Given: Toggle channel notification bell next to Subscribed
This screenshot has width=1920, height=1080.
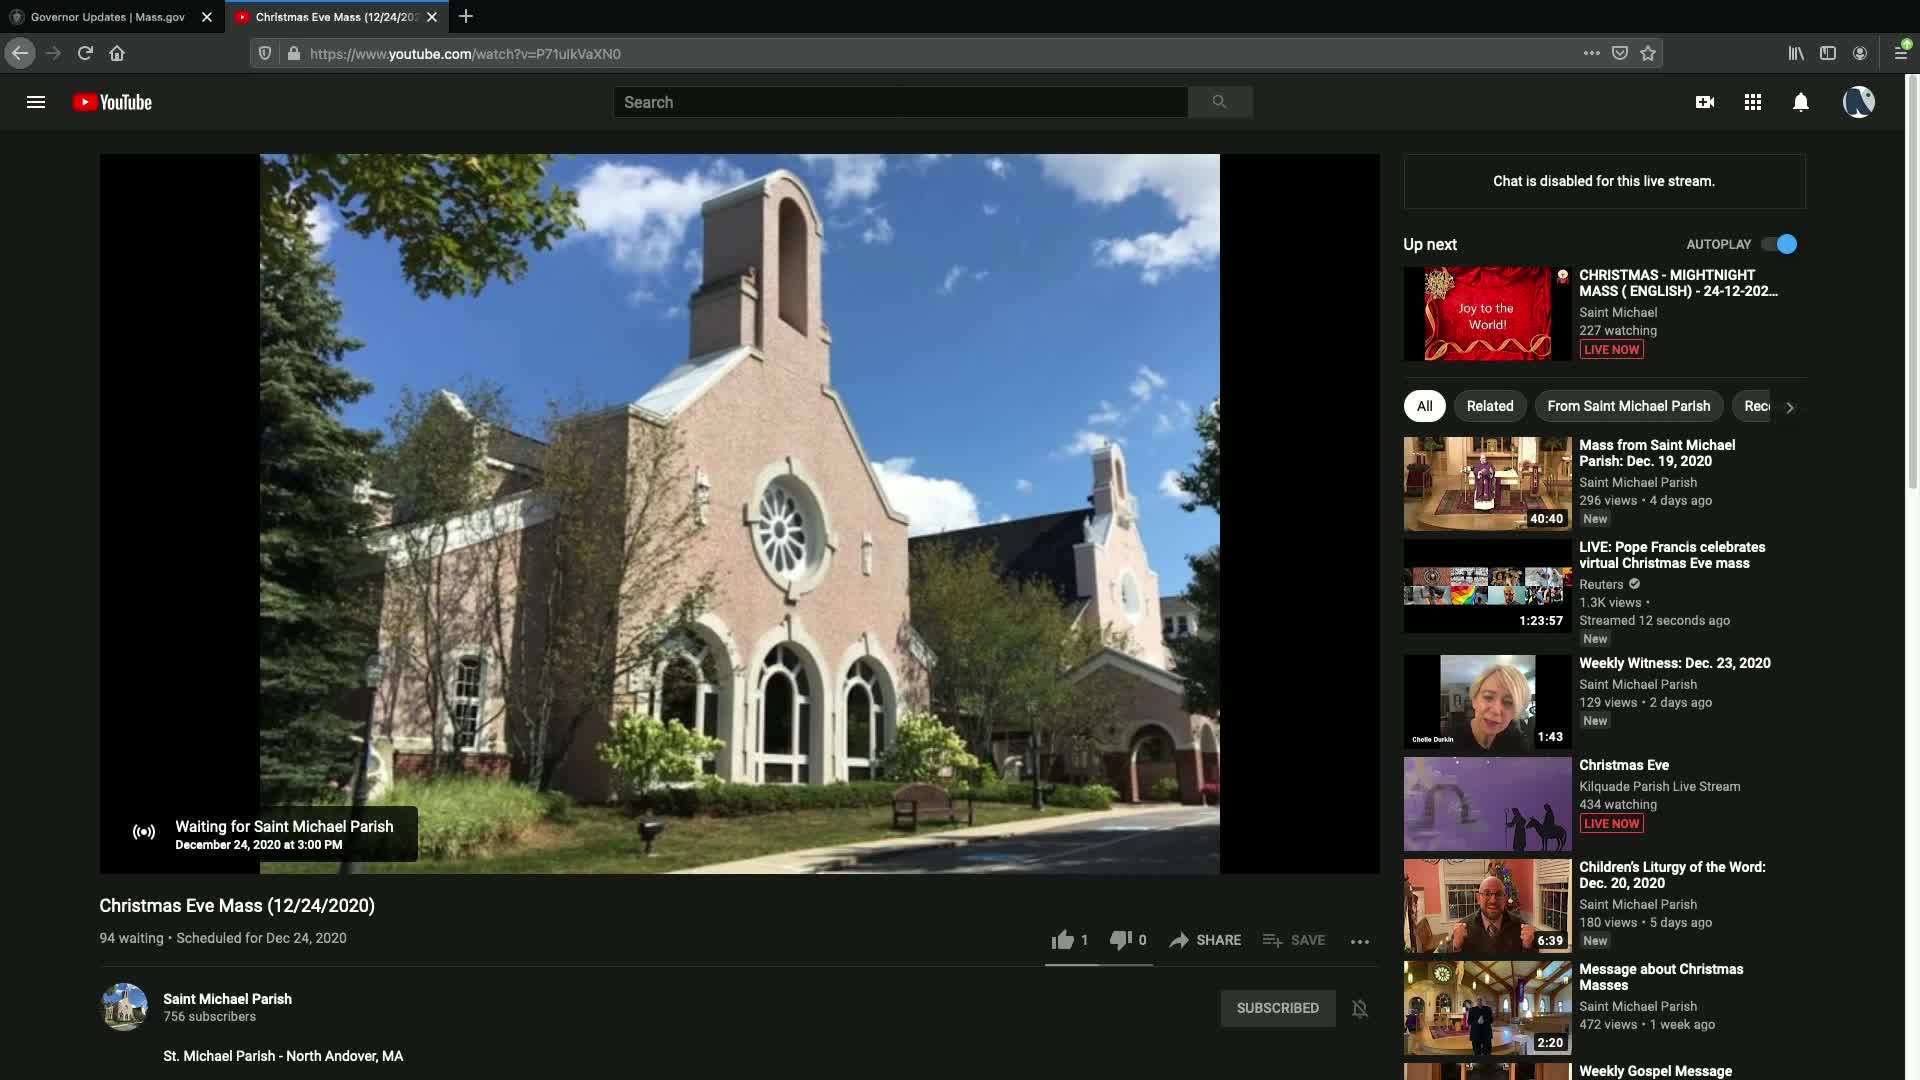Looking at the screenshot, I should (1360, 1008).
